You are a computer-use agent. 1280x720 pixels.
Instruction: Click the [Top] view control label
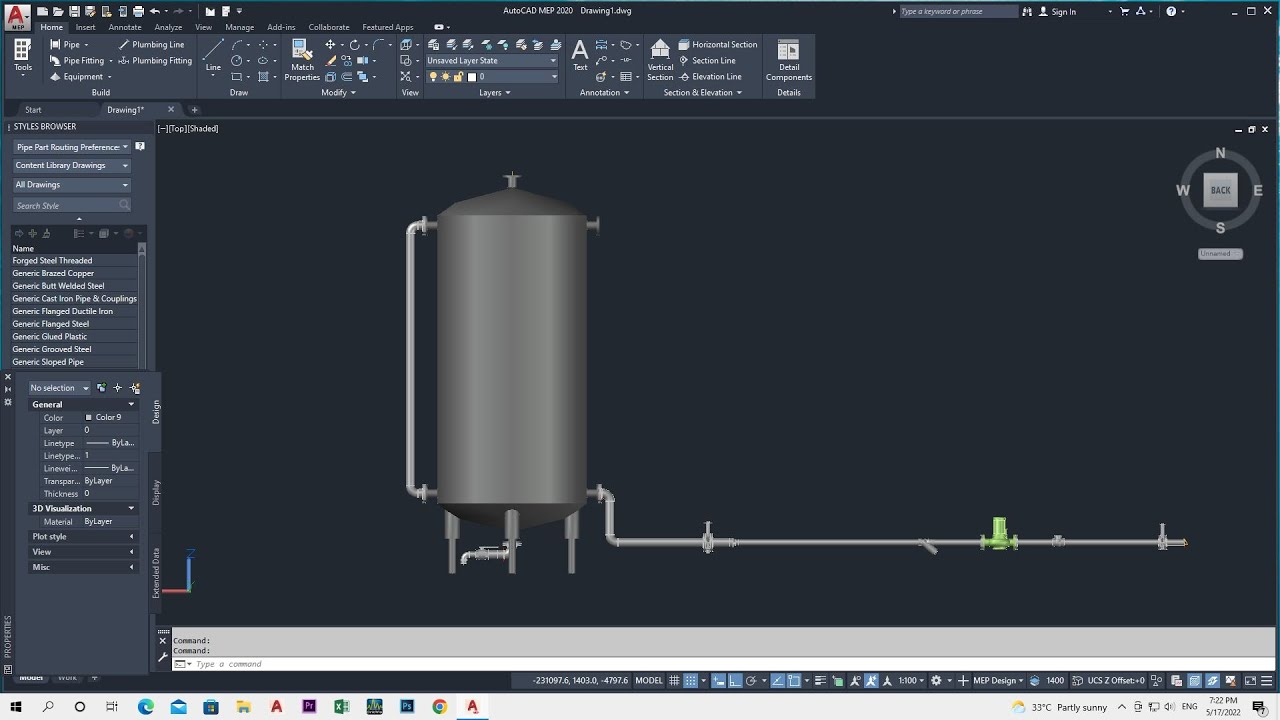click(178, 129)
